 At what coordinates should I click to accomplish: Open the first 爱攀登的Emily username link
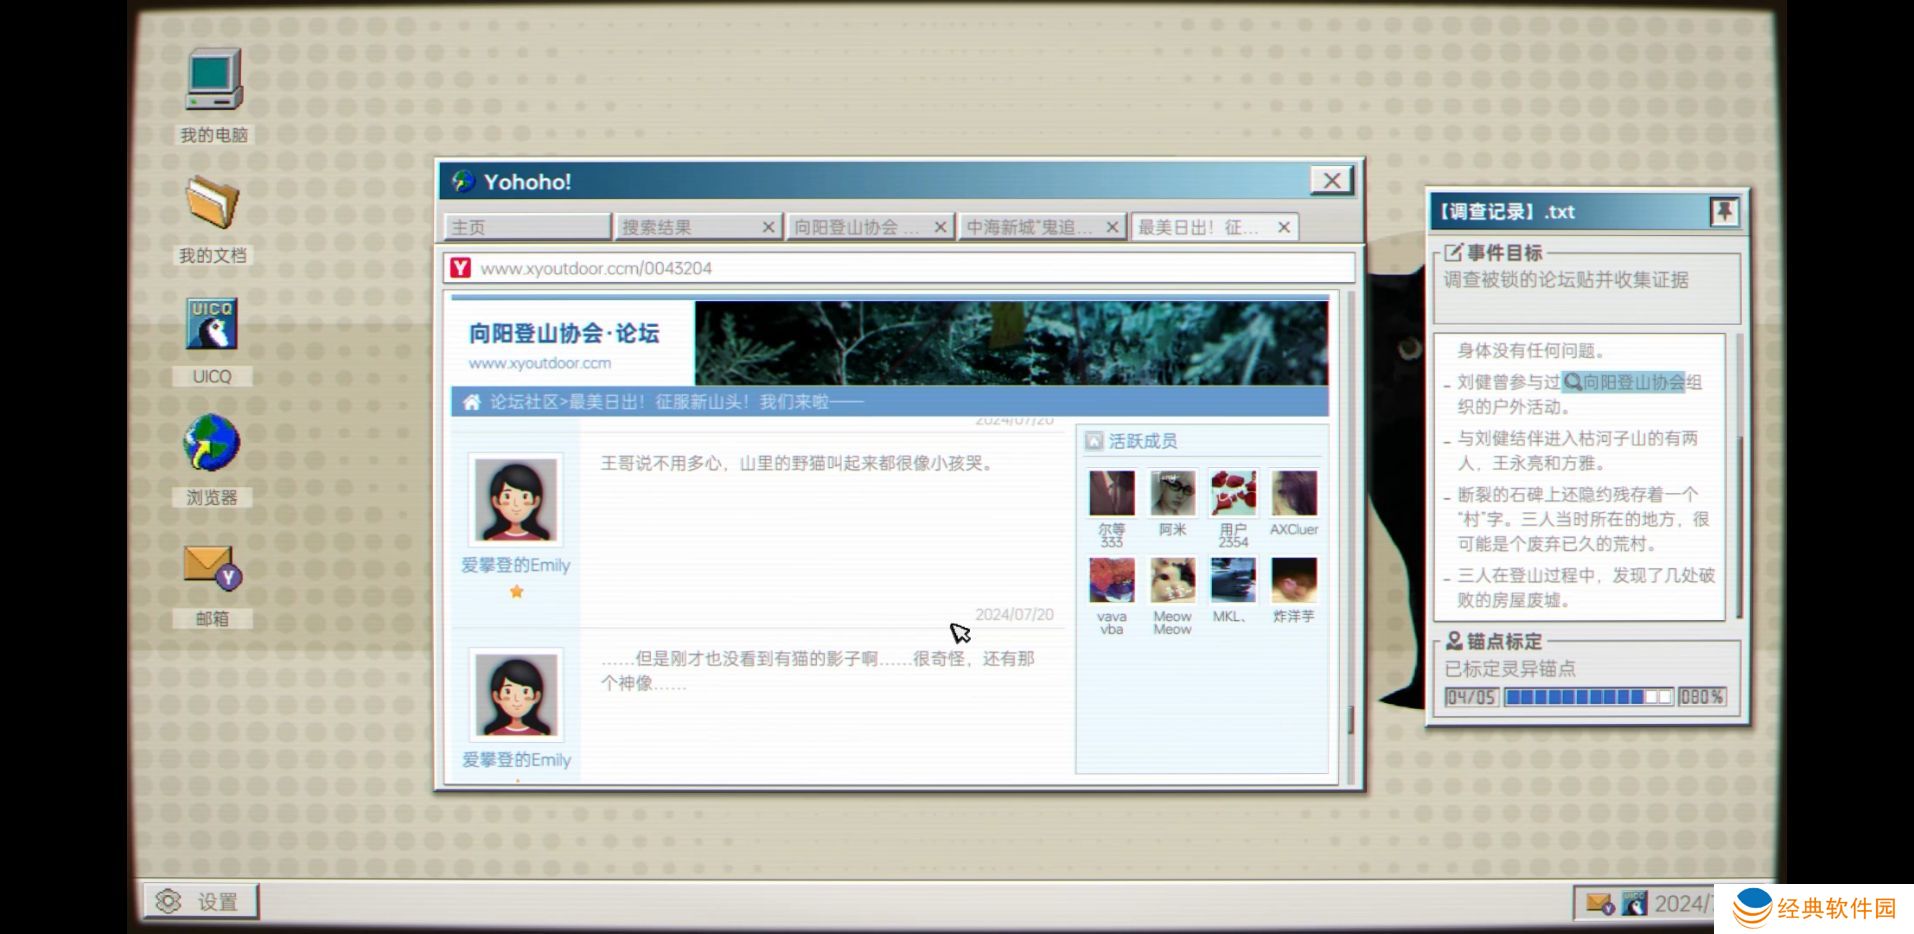click(516, 565)
